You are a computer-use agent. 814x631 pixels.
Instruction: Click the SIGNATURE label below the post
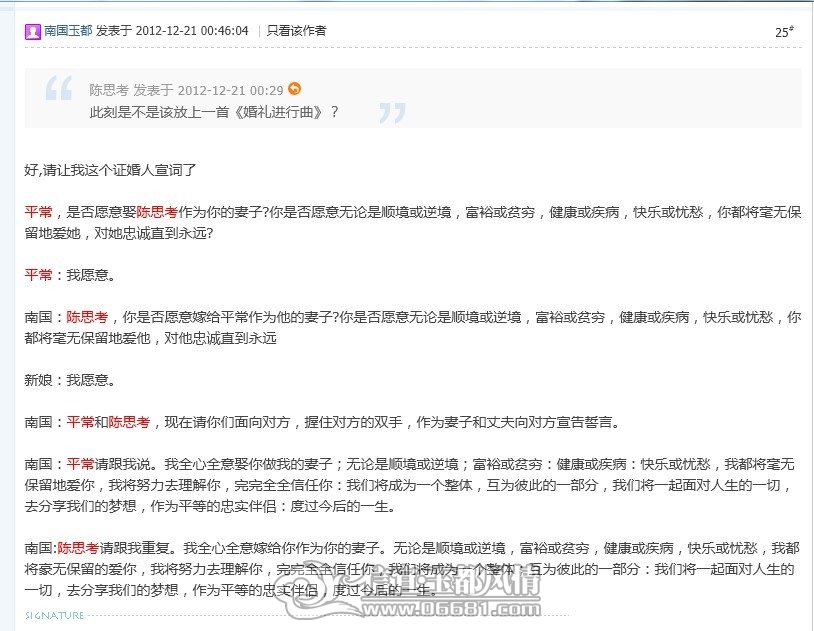[55, 615]
